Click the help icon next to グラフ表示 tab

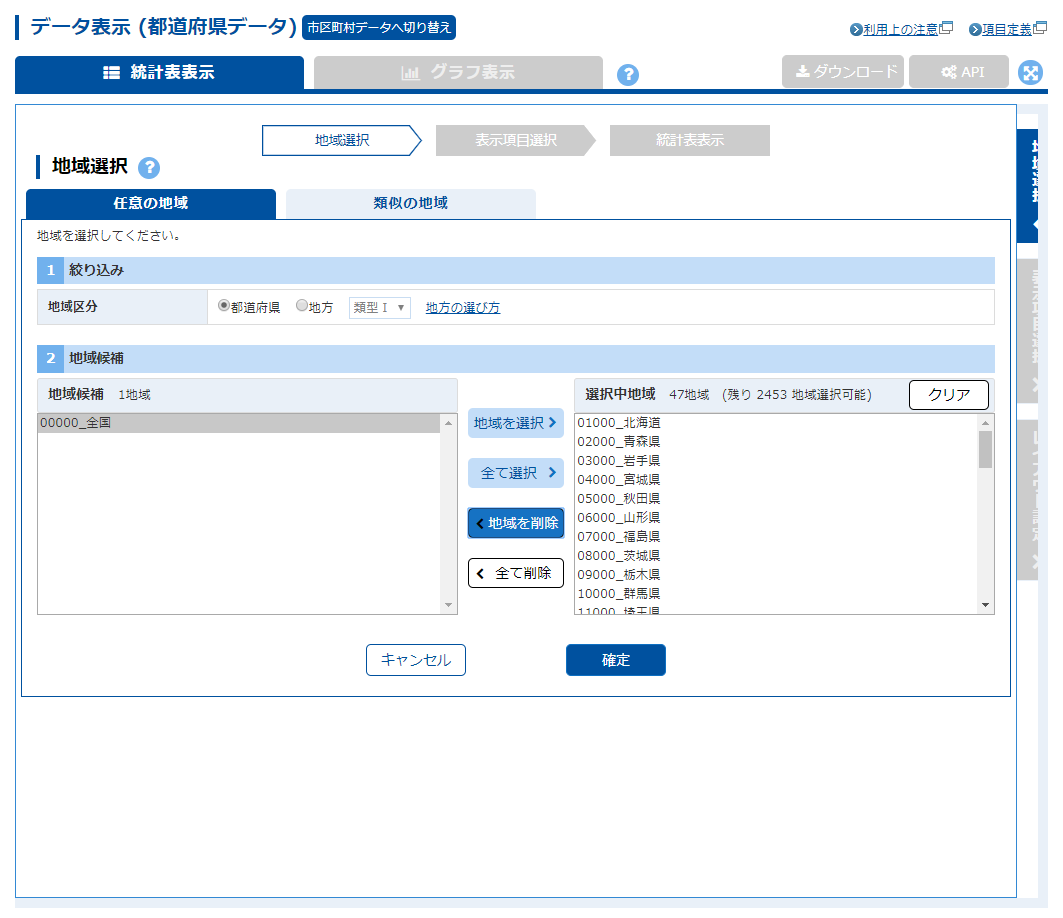[x=628, y=75]
